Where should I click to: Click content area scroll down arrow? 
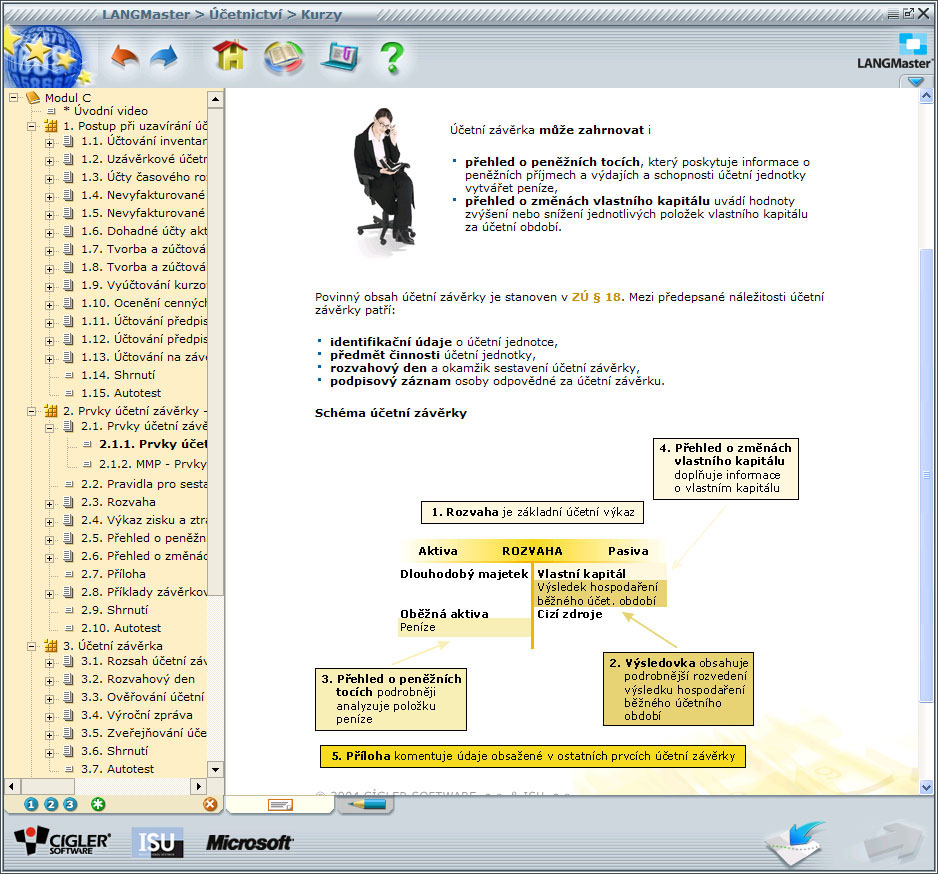[x=926, y=787]
